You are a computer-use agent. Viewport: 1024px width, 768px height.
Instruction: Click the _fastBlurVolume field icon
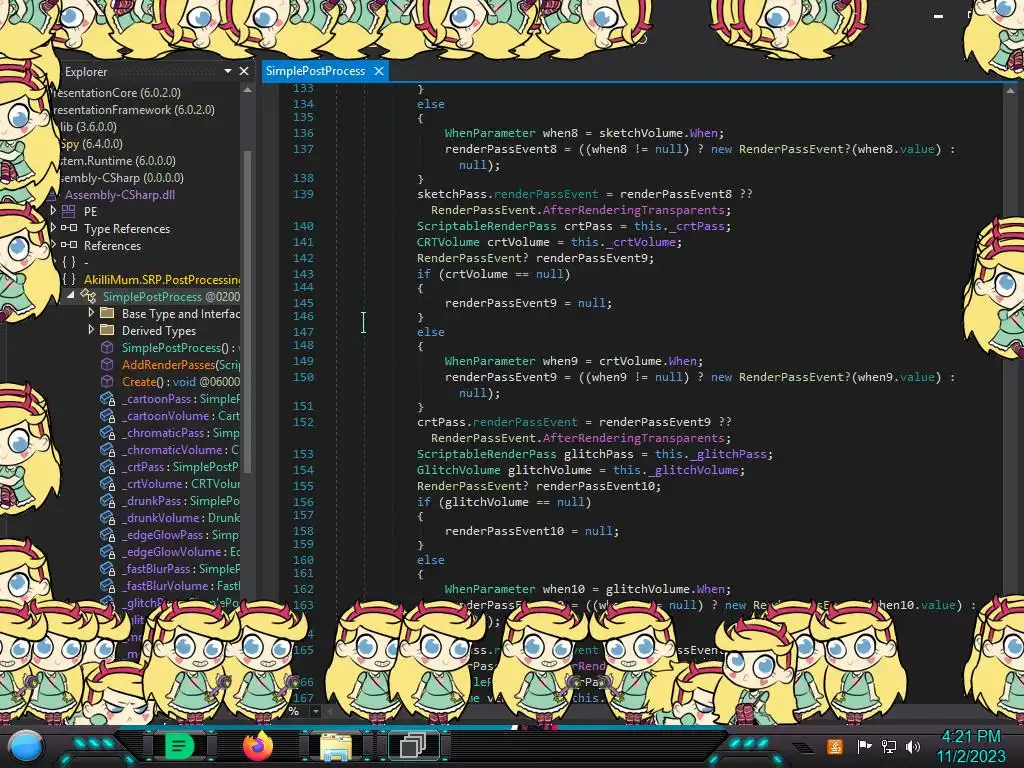[x=108, y=585]
